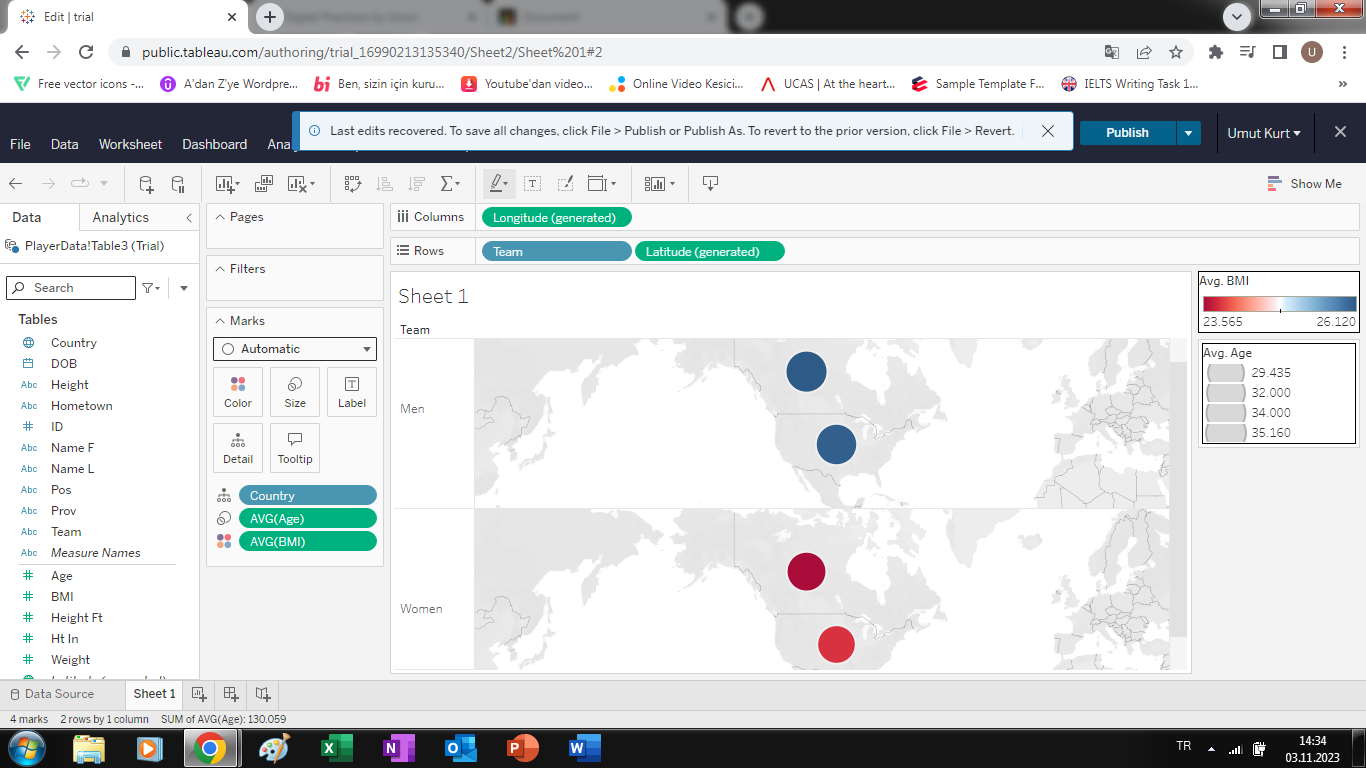
Task: Click the Download icon in the toolbar
Action: [x=710, y=184]
